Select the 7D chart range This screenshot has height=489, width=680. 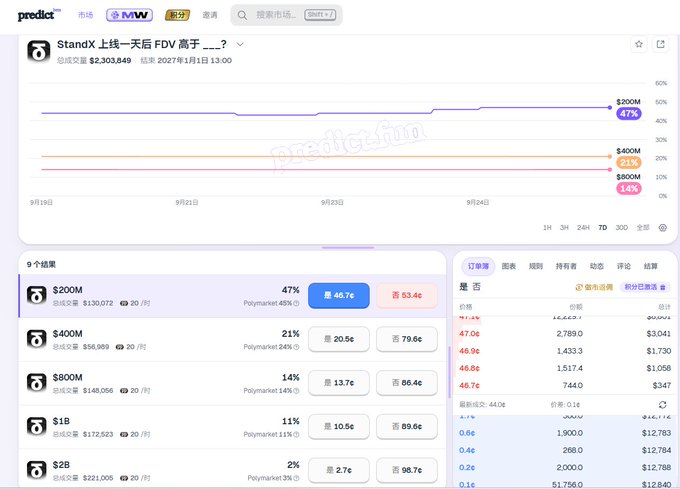pyautogui.click(x=603, y=228)
